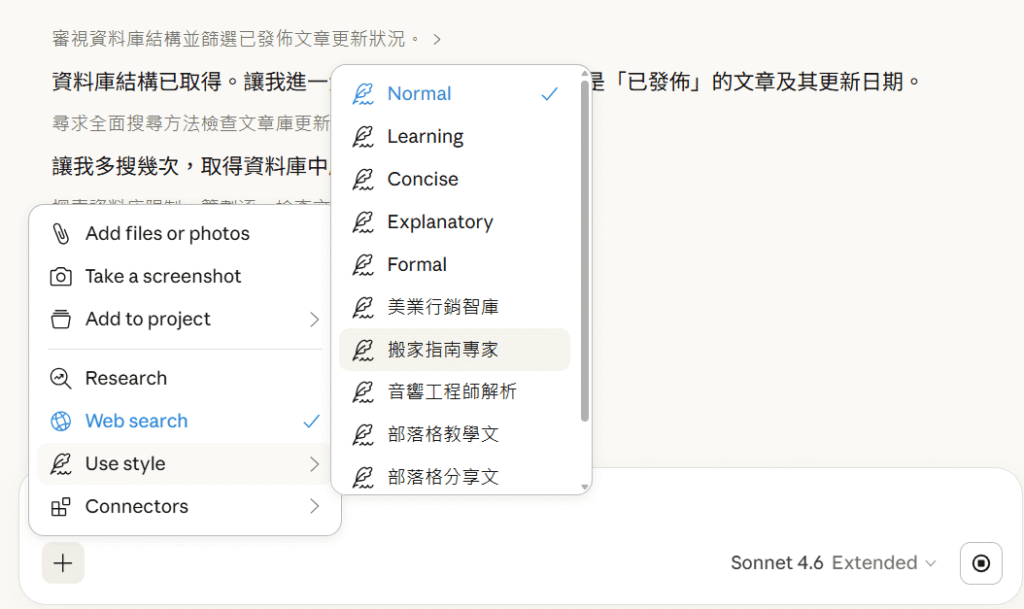This screenshot has width=1024, height=609.
Task: Click the style list scrollbar thumb
Action: [x=585, y=250]
